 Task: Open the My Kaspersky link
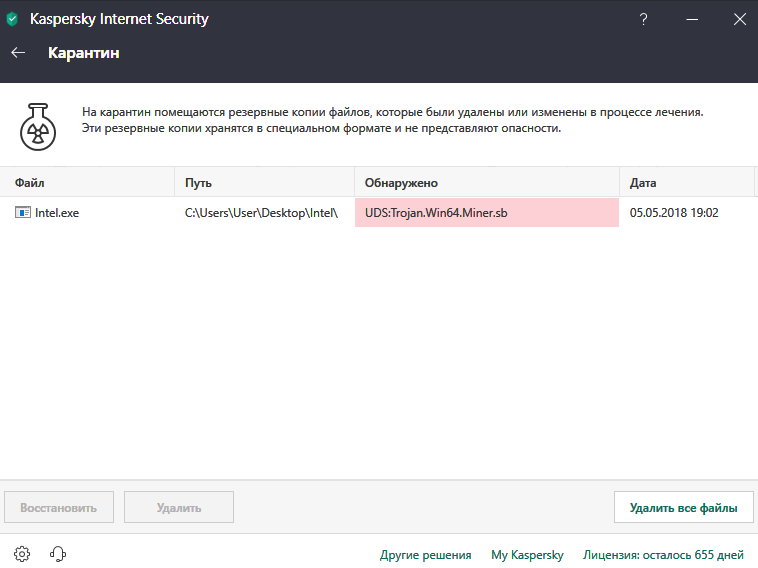pyautogui.click(x=527, y=555)
